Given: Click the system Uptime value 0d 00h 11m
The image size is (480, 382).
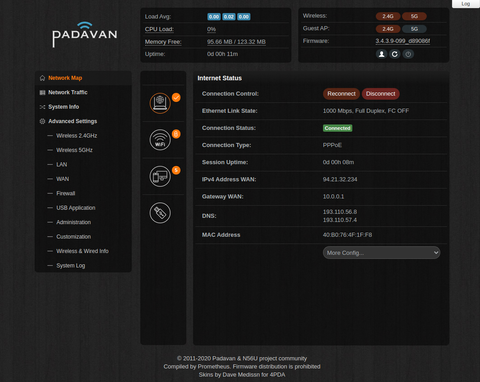Looking at the screenshot, I should (222, 54).
